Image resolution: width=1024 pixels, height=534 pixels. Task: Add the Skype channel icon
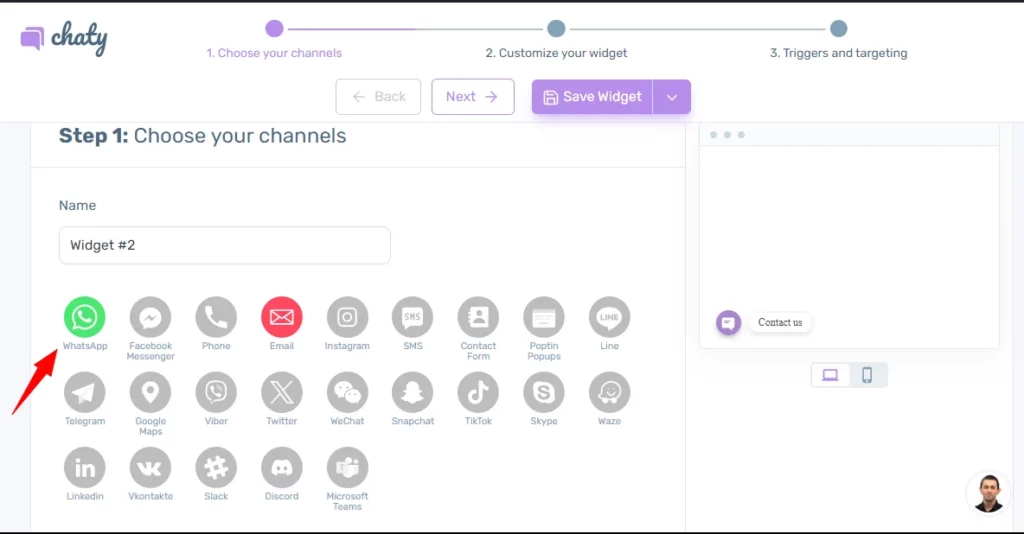coord(544,392)
